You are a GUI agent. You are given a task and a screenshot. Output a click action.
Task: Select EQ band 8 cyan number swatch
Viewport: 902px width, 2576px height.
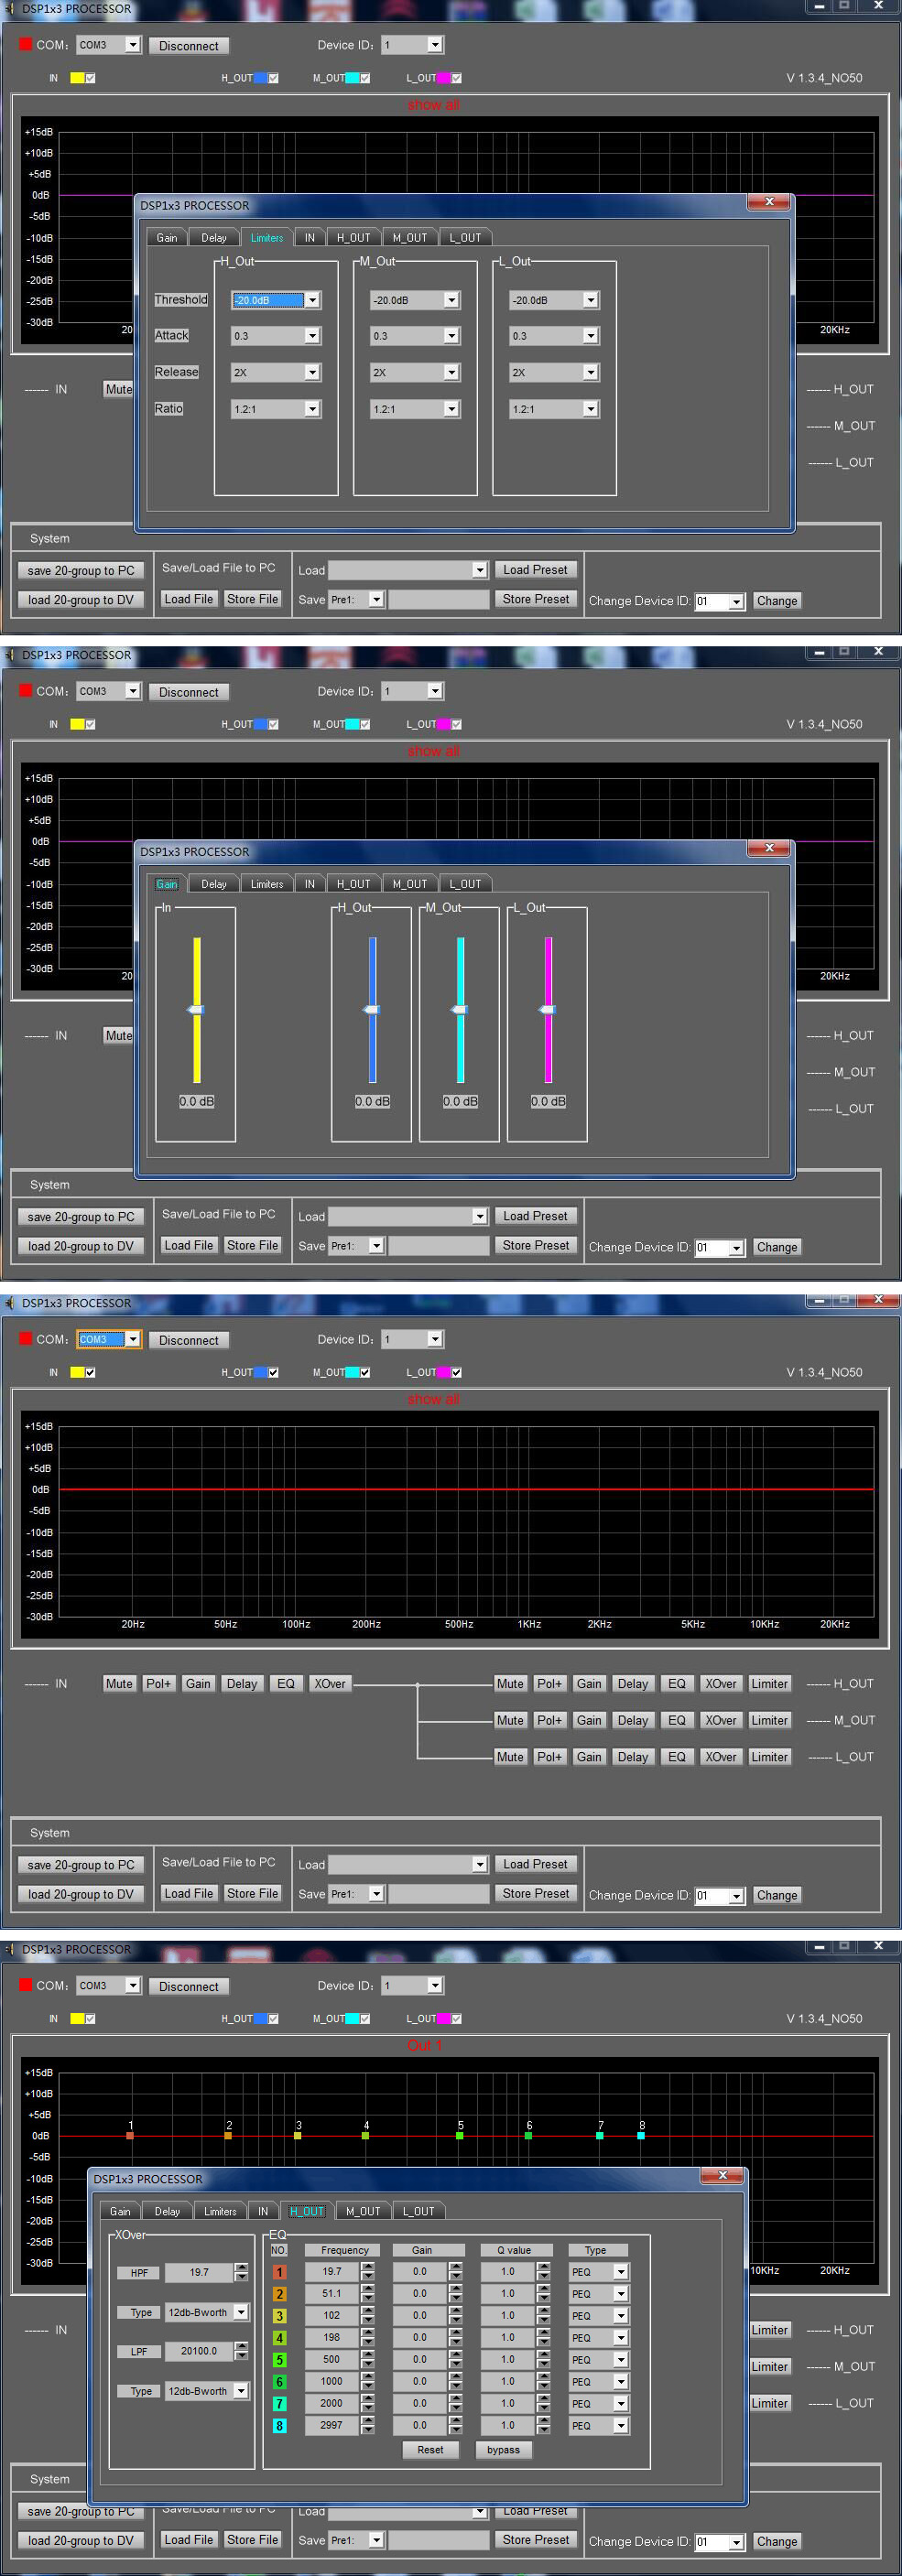tap(279, 2425)
